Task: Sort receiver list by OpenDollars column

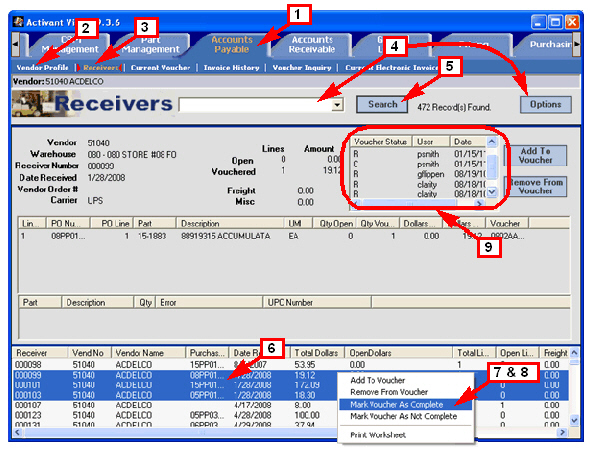Action: click(x=398, y=353)
